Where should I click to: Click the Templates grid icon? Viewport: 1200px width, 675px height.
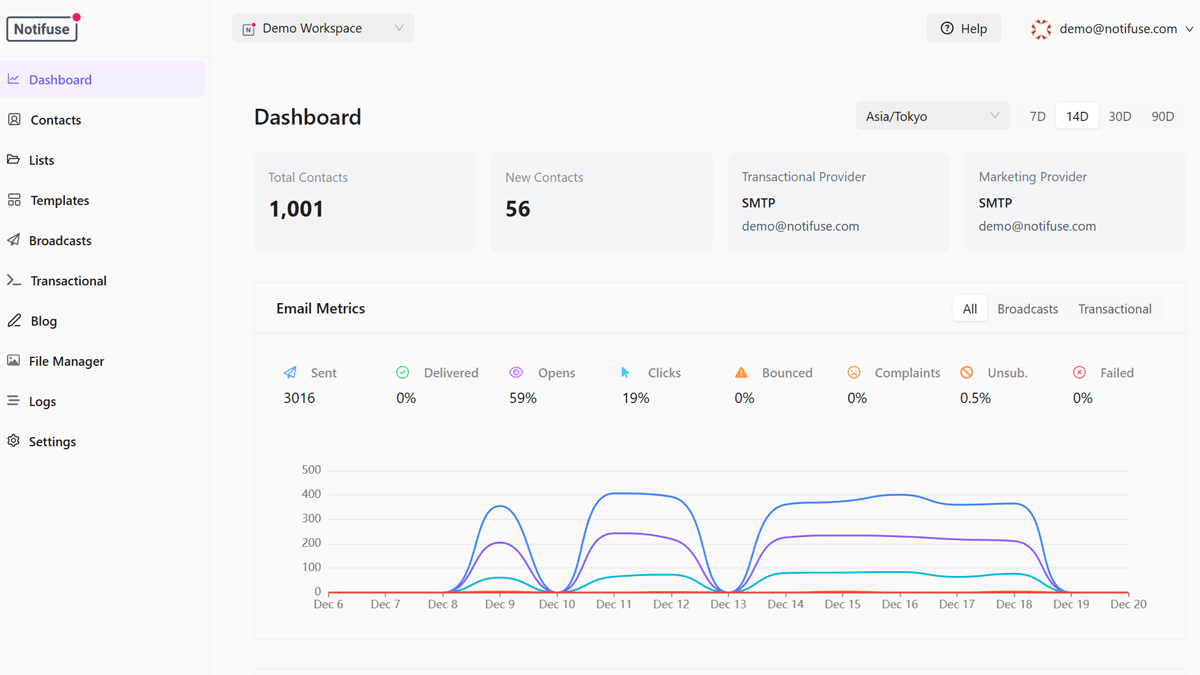tap(14, 200)
